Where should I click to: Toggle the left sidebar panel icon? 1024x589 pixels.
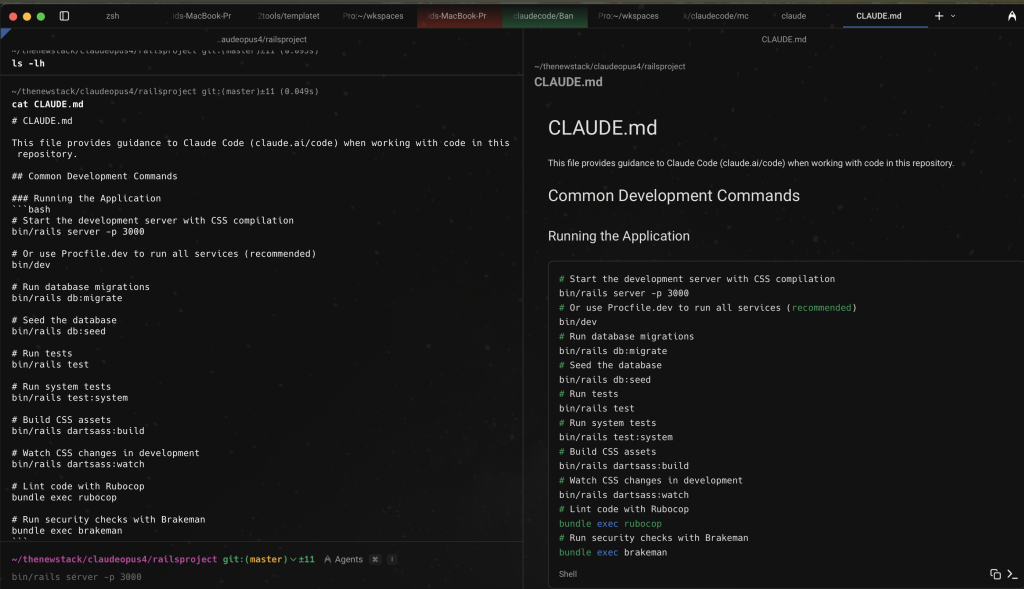[x=64, y=16]
